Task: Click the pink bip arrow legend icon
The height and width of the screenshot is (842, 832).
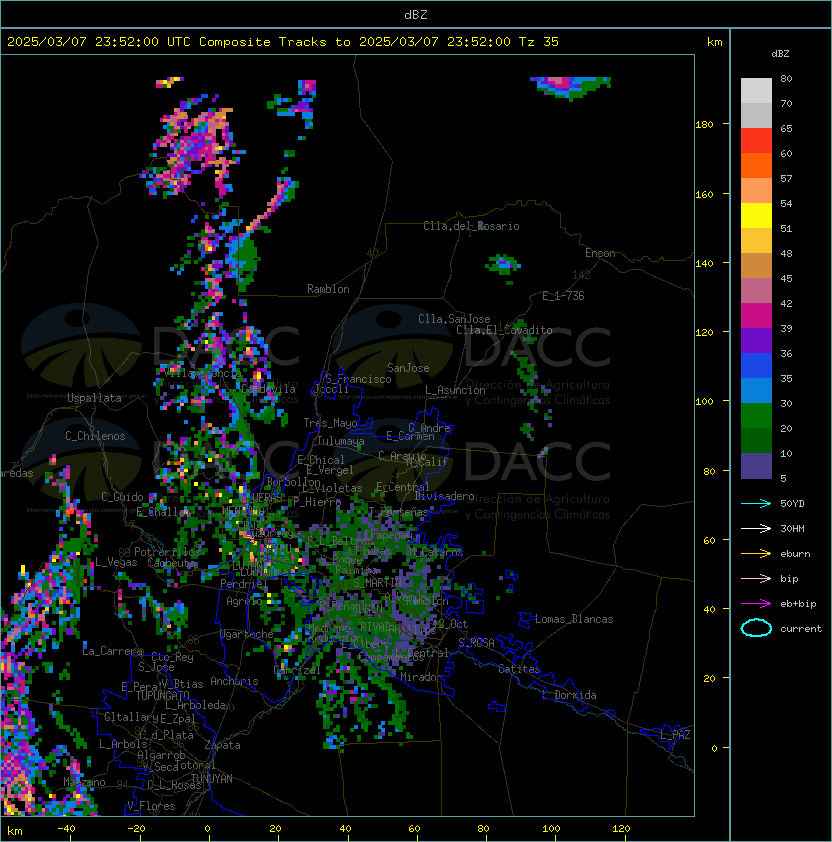Action: (x=756, y=578)
